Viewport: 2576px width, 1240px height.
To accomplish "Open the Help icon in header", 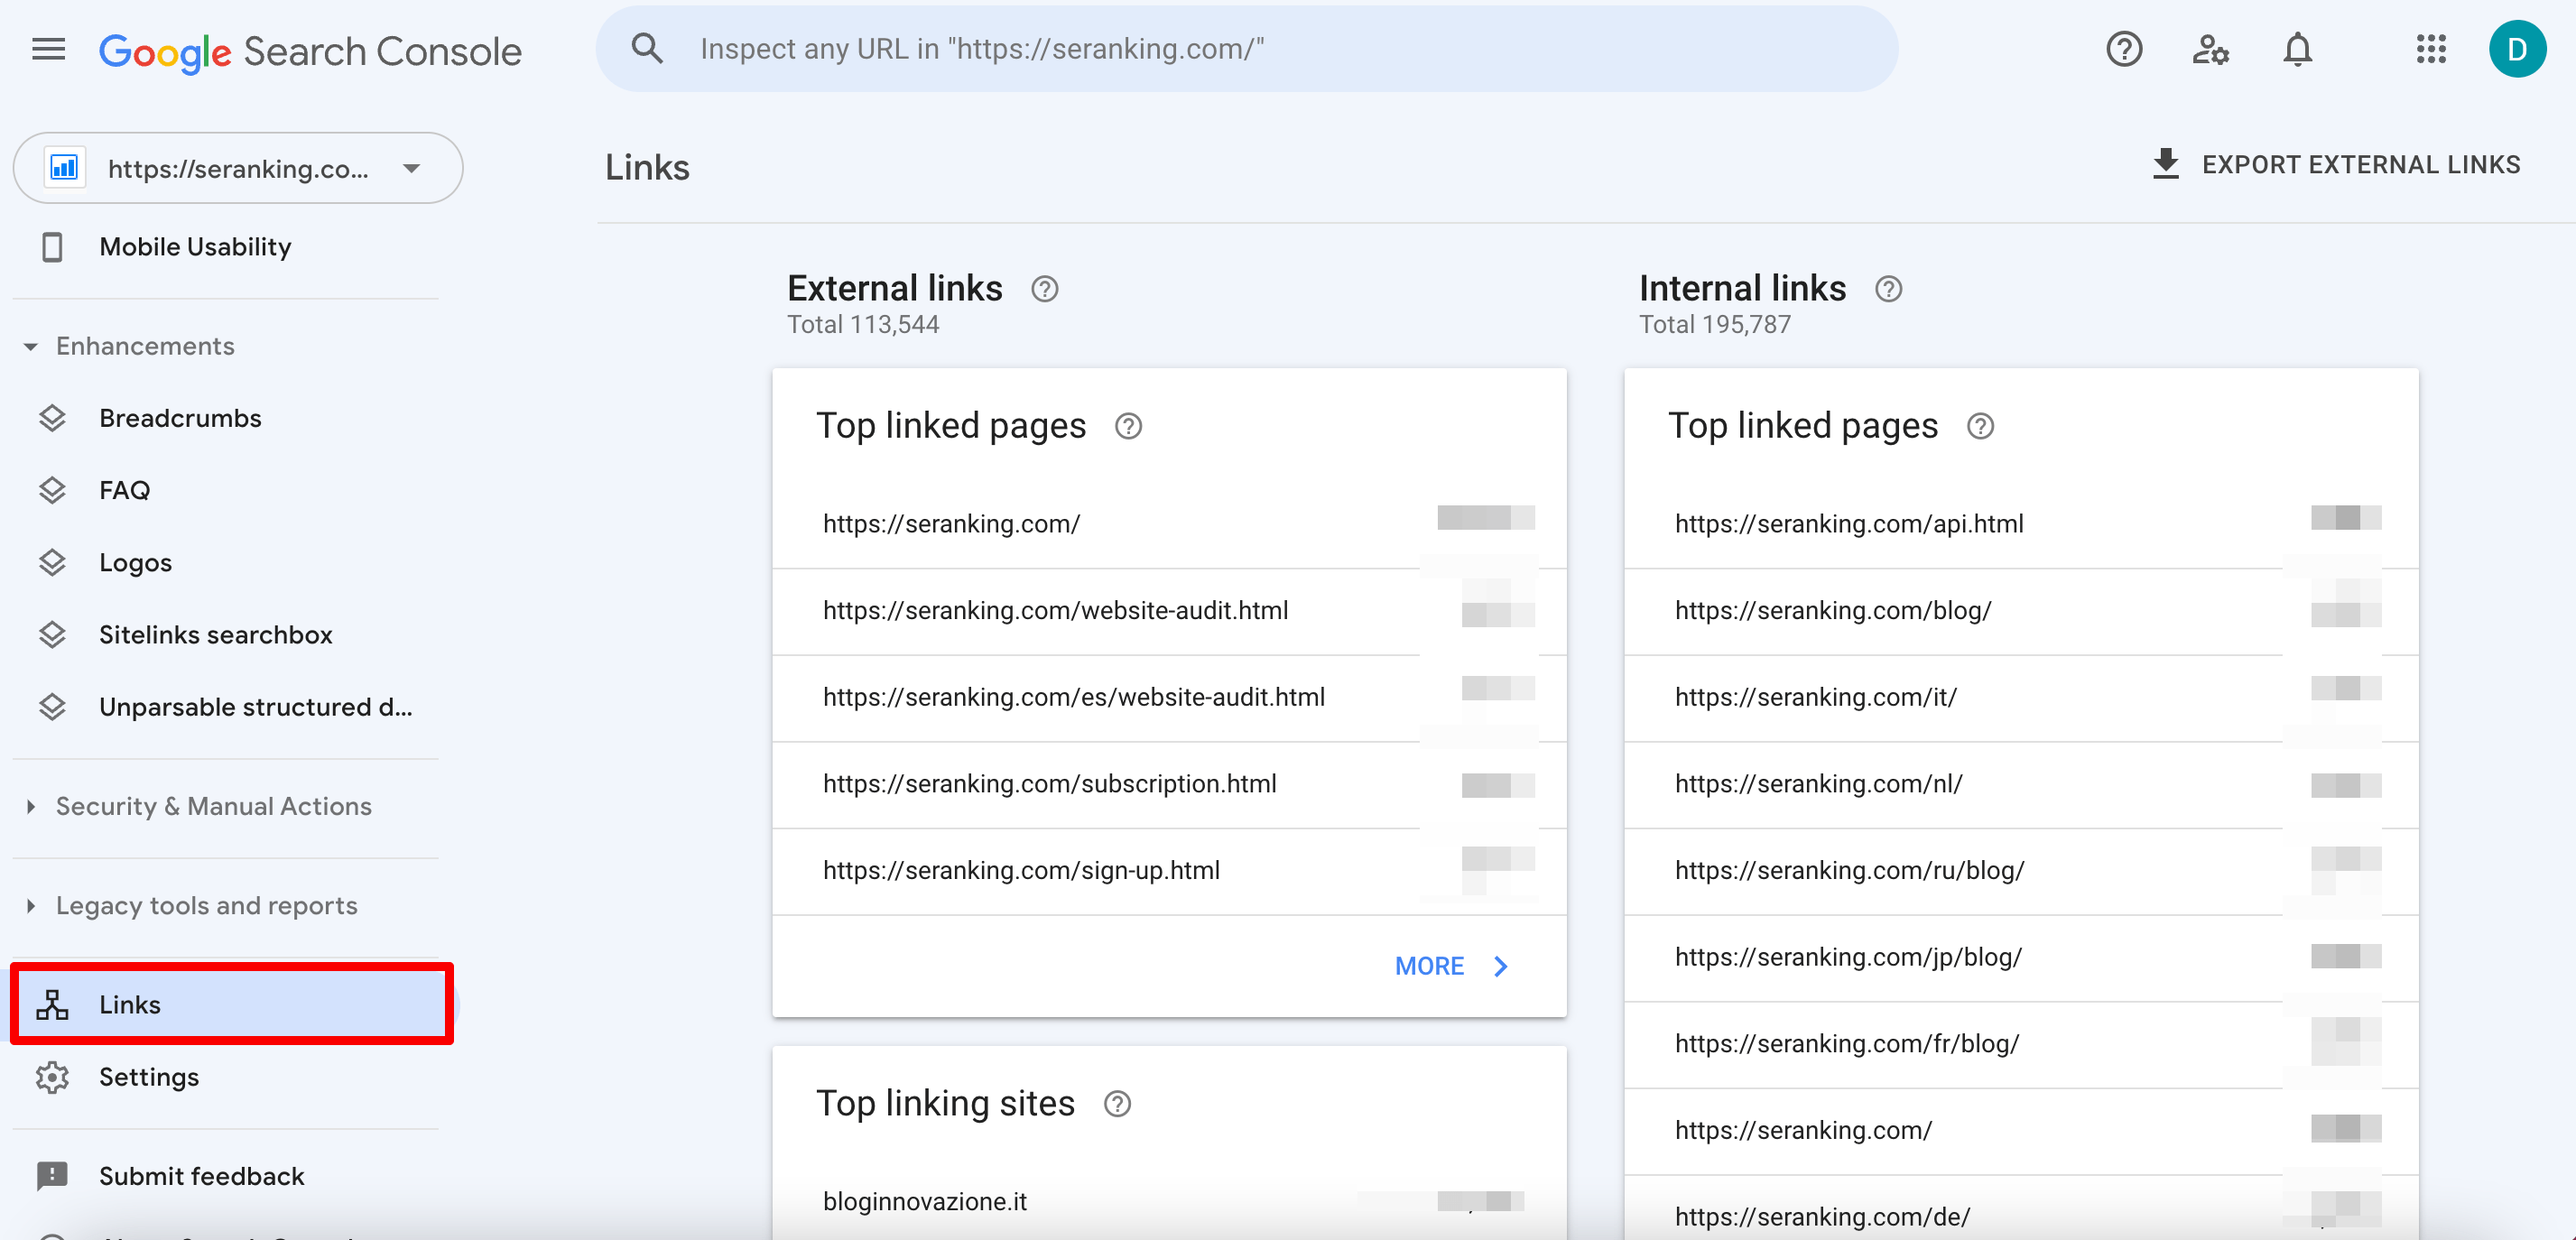I will click(2123, 49).
